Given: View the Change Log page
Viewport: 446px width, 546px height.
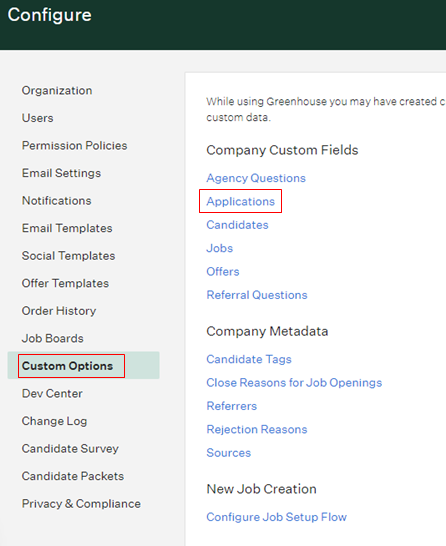Looking at the screenshot, I should (54, 421).
